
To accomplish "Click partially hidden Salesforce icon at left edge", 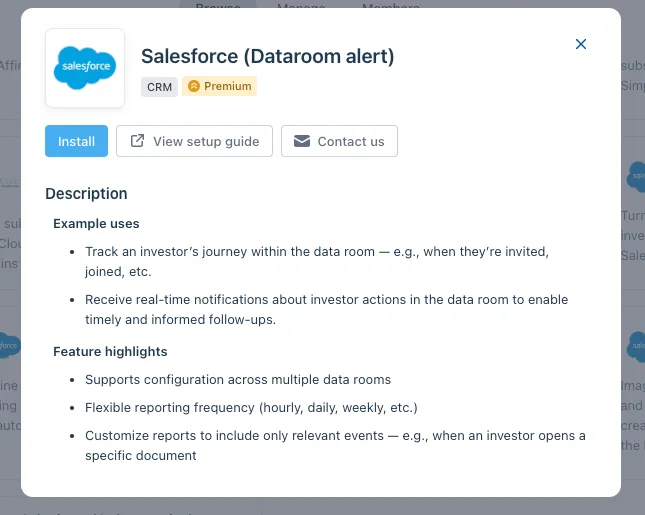I will pos(10,346).
